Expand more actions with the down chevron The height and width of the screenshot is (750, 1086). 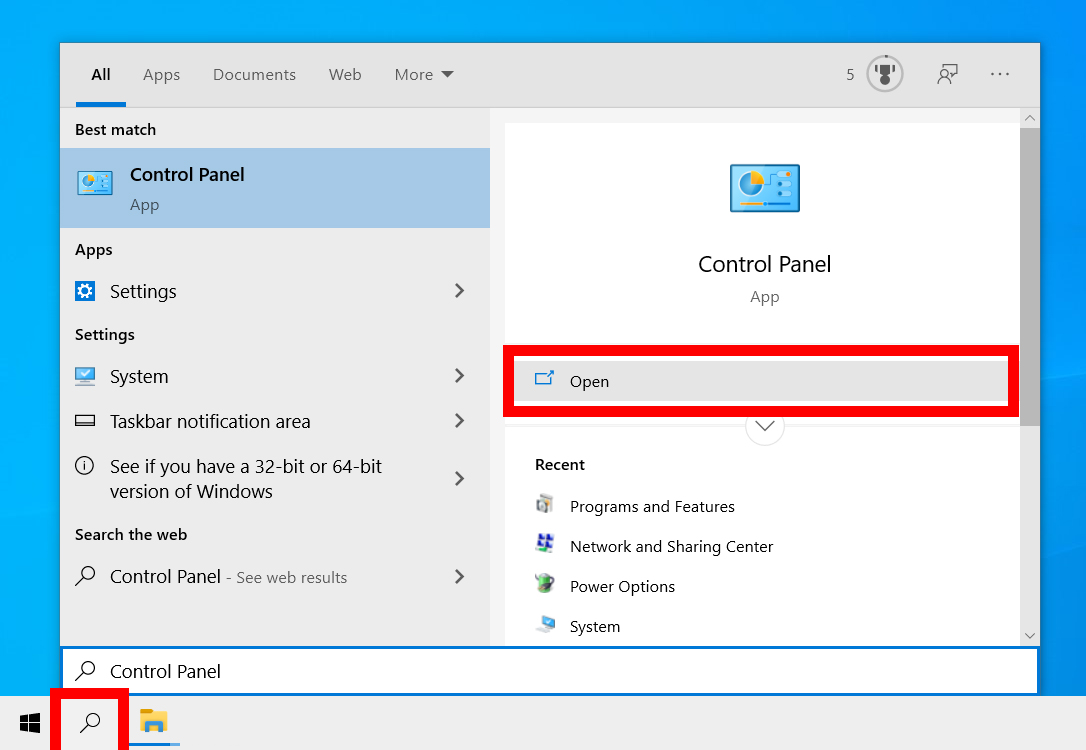765,426
